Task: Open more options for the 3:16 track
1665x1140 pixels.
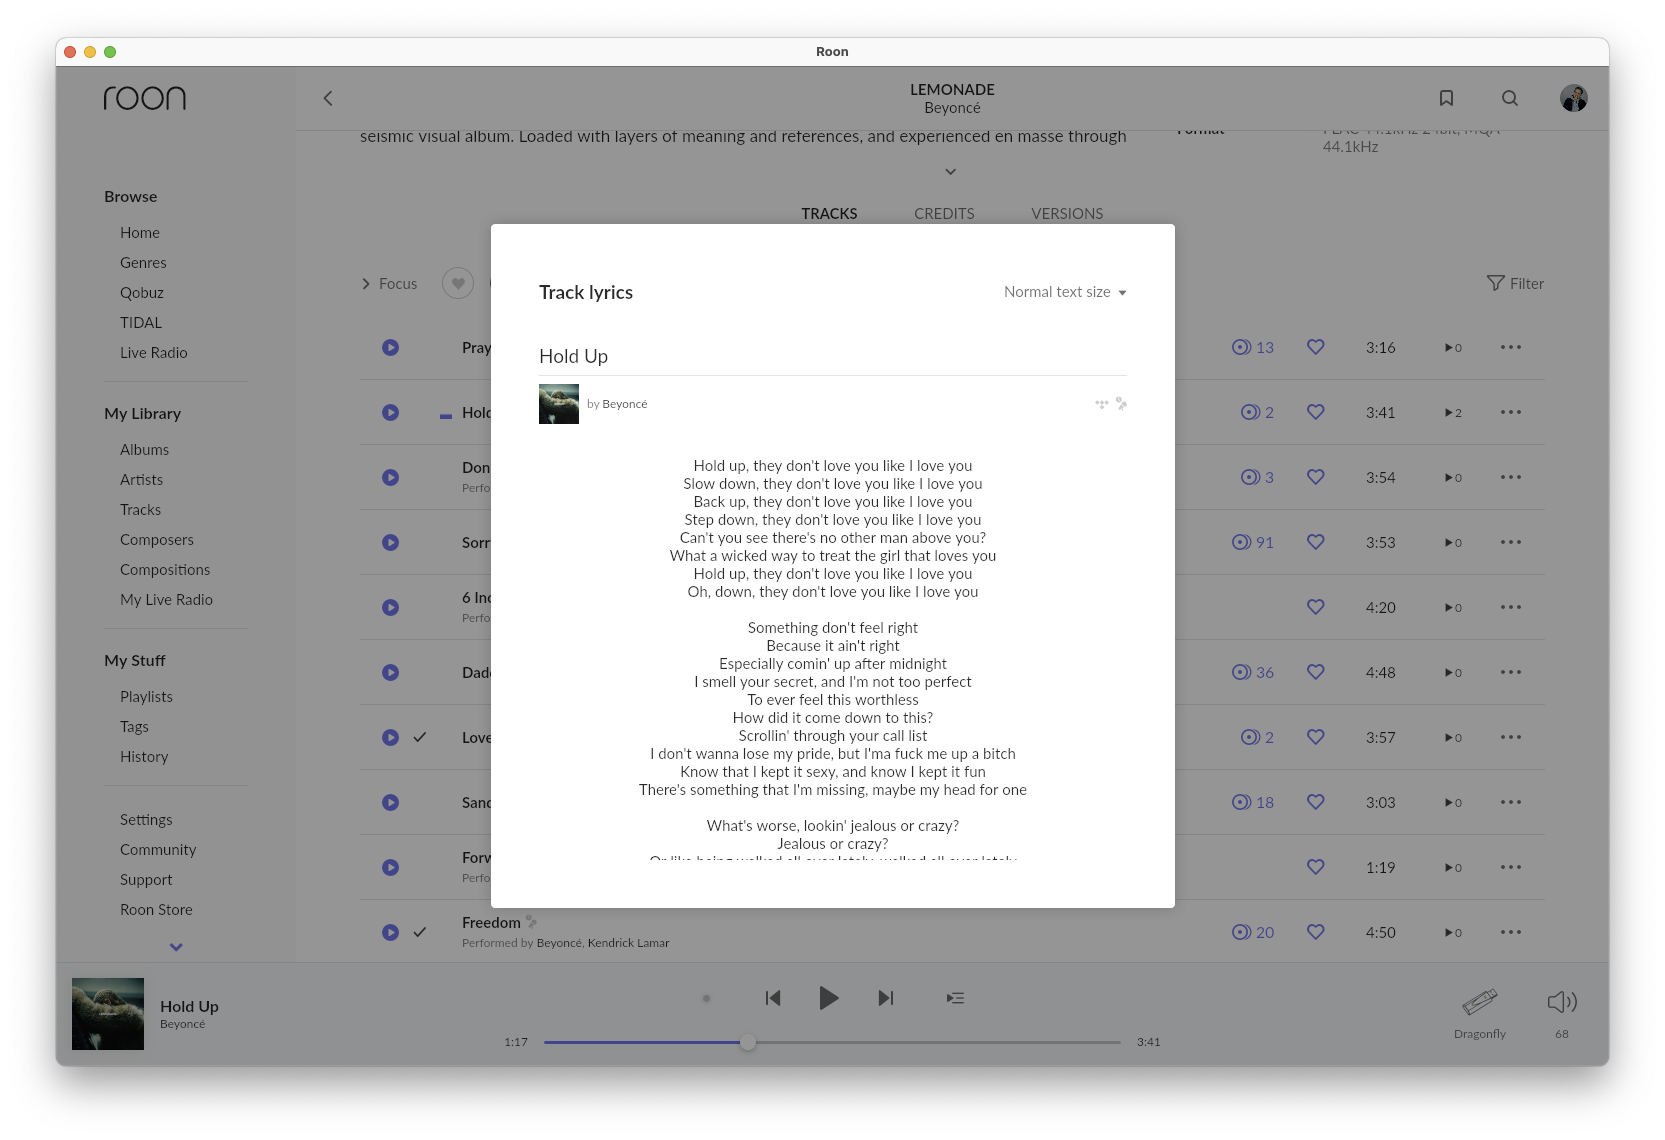Action: click(x=1511, y=347)
